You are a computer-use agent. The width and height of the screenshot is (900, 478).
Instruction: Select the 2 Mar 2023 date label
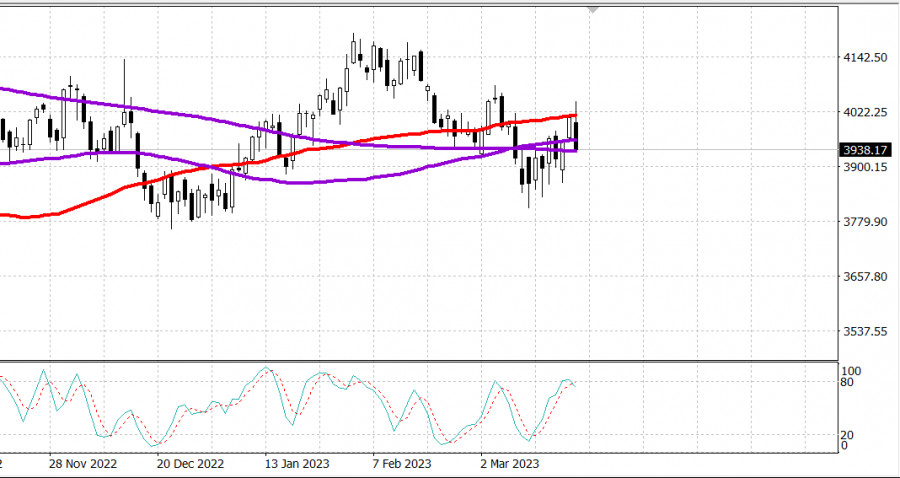point(512,465)
